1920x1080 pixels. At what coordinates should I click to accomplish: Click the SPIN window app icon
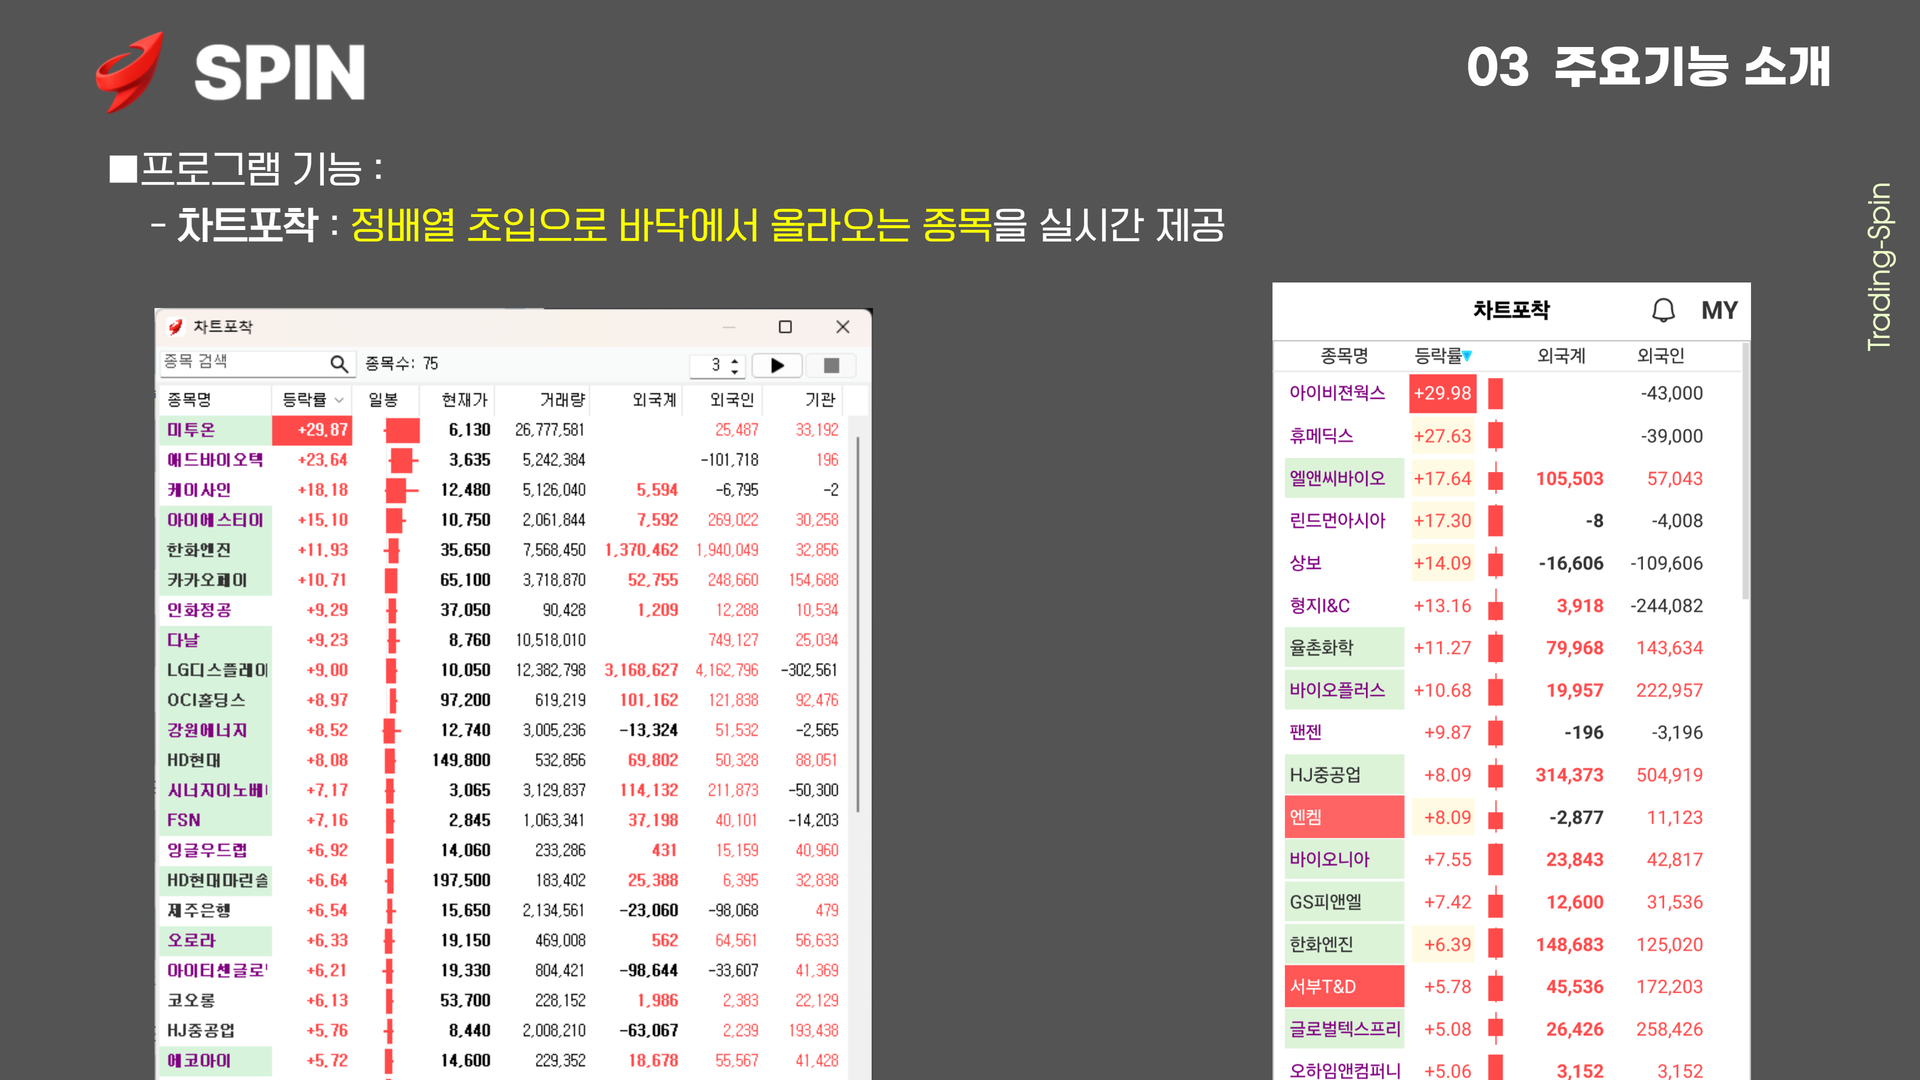176,327
